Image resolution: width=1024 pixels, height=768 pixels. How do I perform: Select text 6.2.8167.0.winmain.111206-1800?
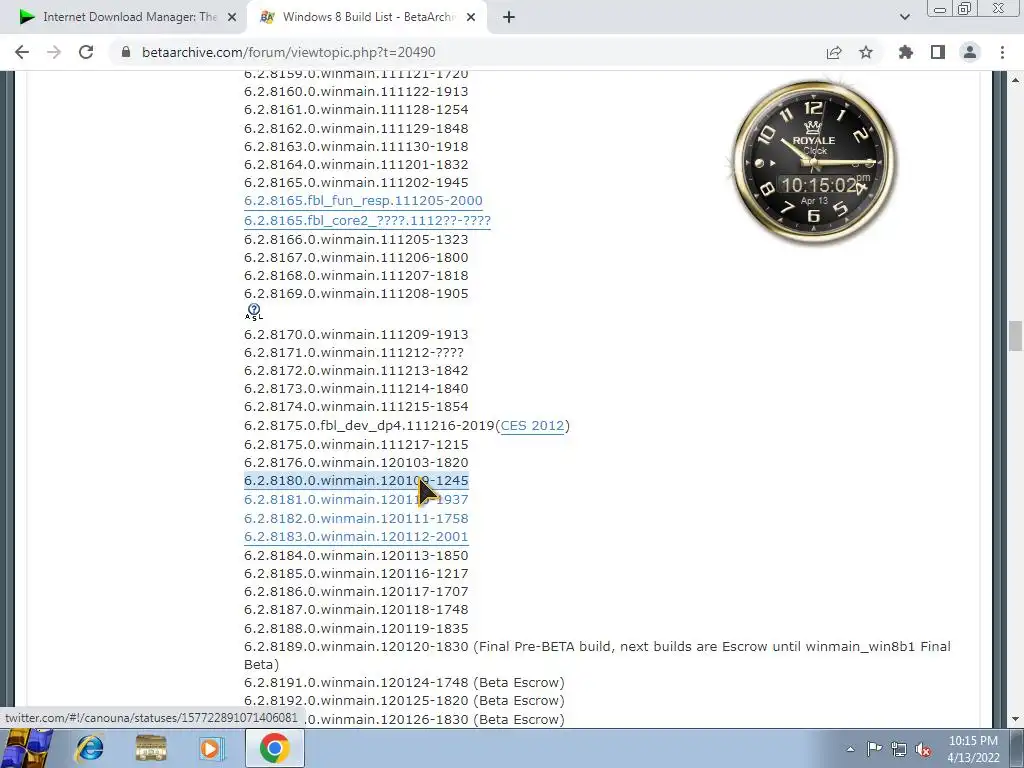(x=356, y=258)
